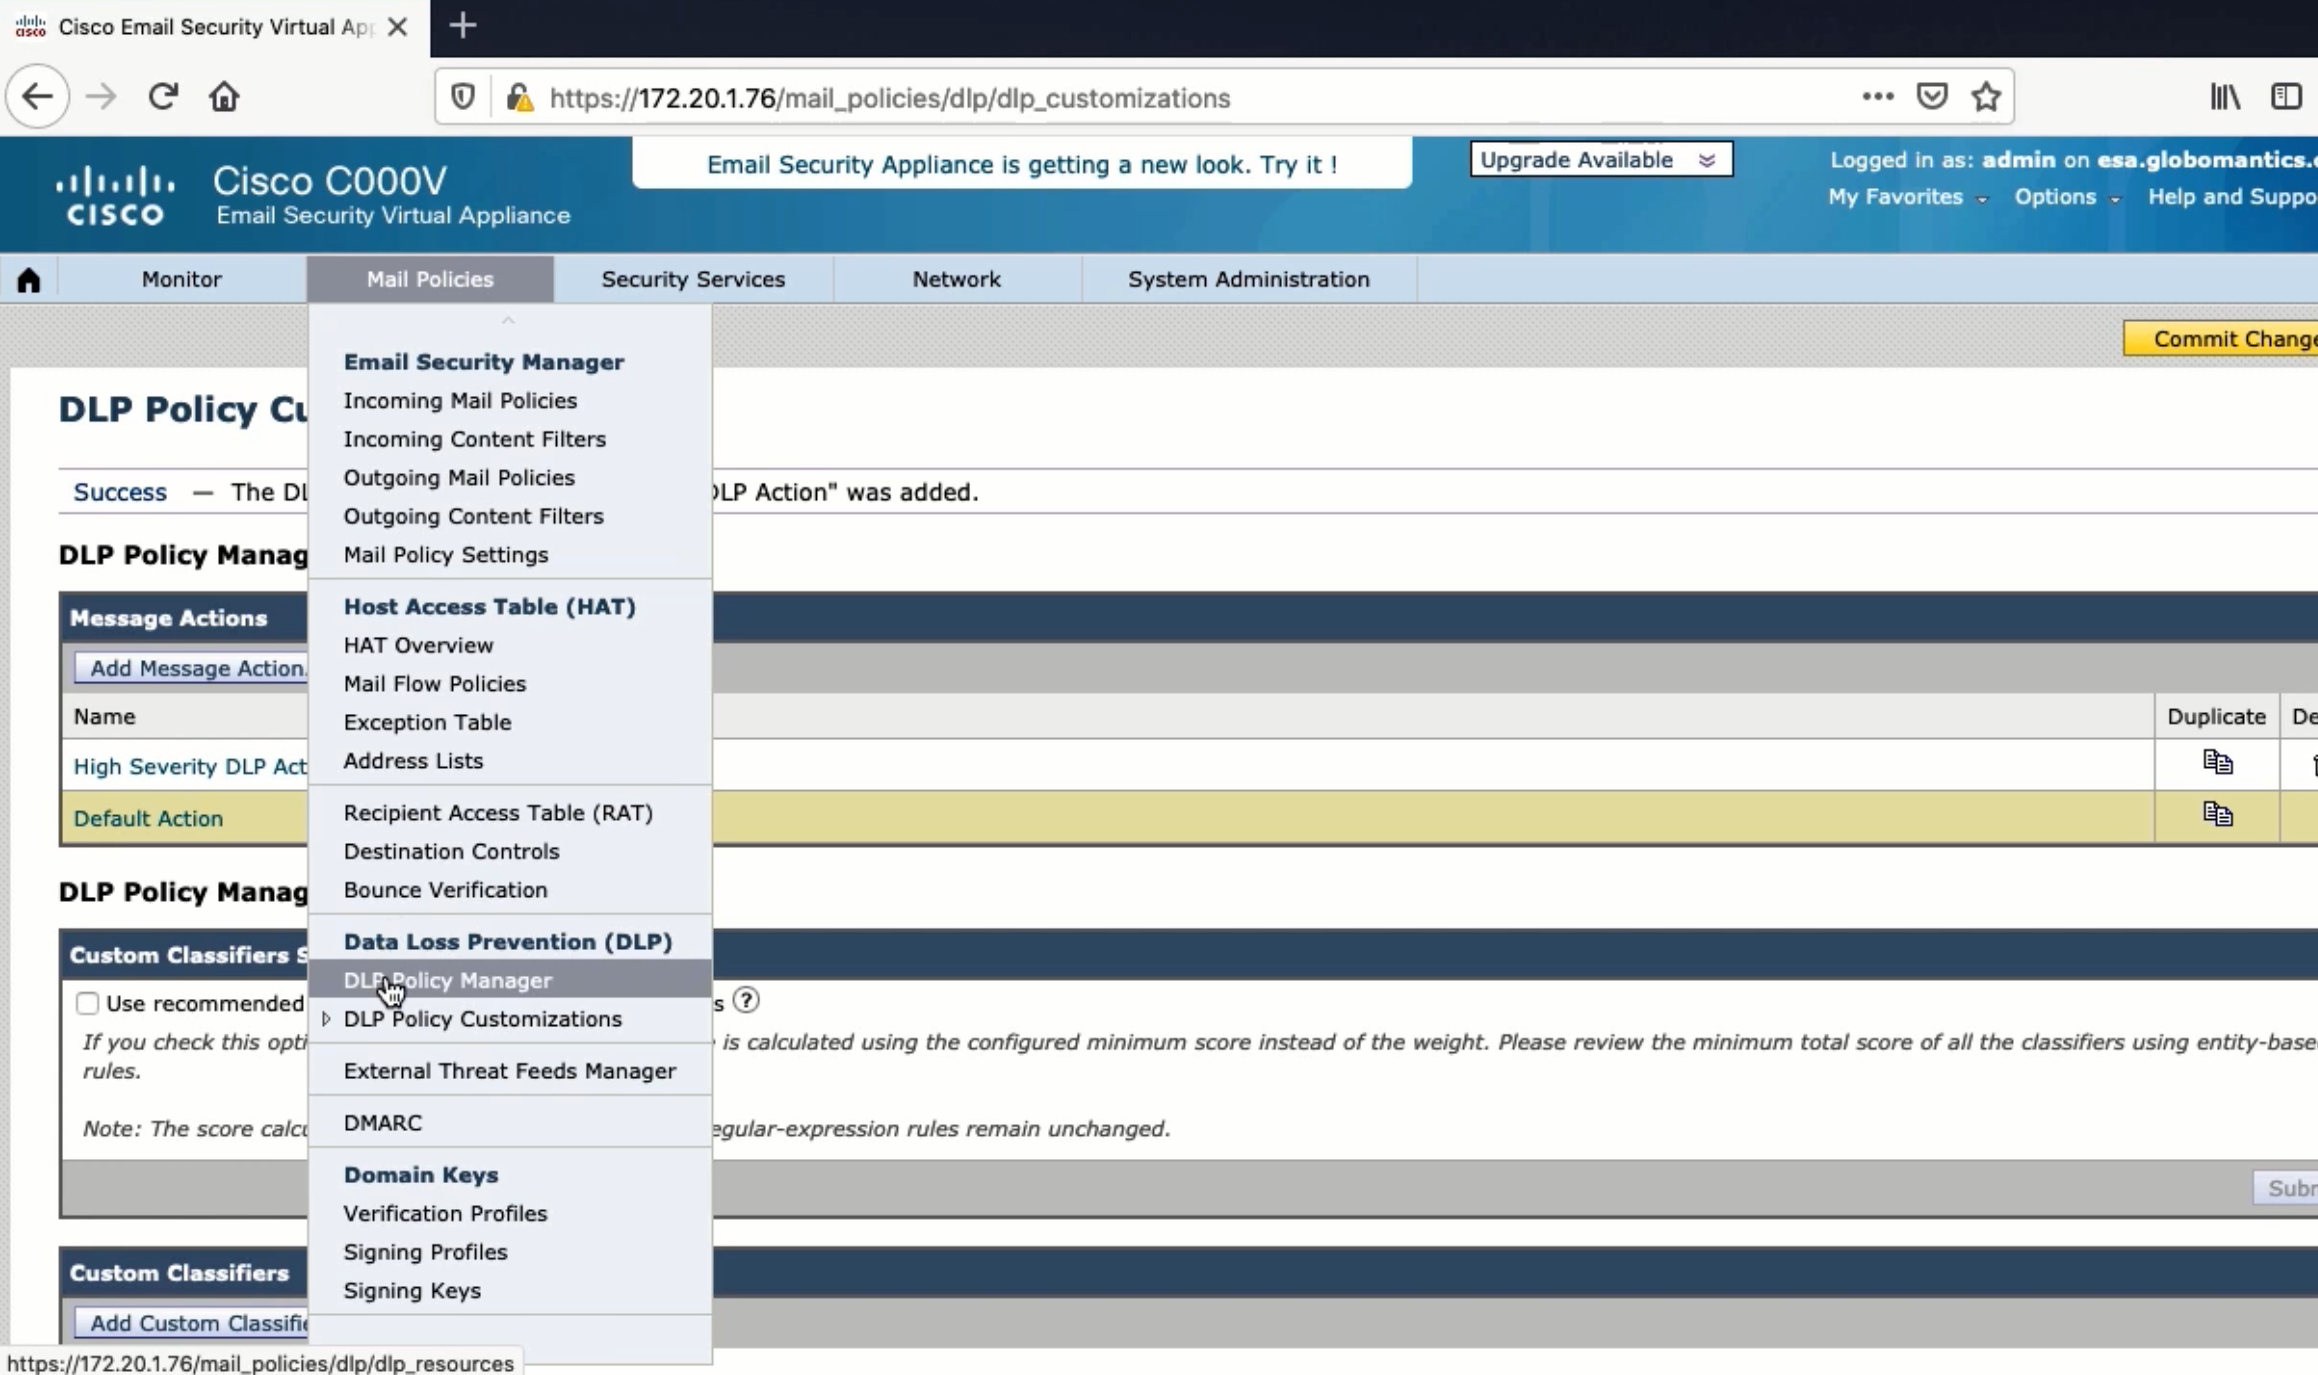Viewport: 2318px width, 1375px height.
Task: Open Verification Profiles
Action: pyautogui.click(x=445, y=1213)
